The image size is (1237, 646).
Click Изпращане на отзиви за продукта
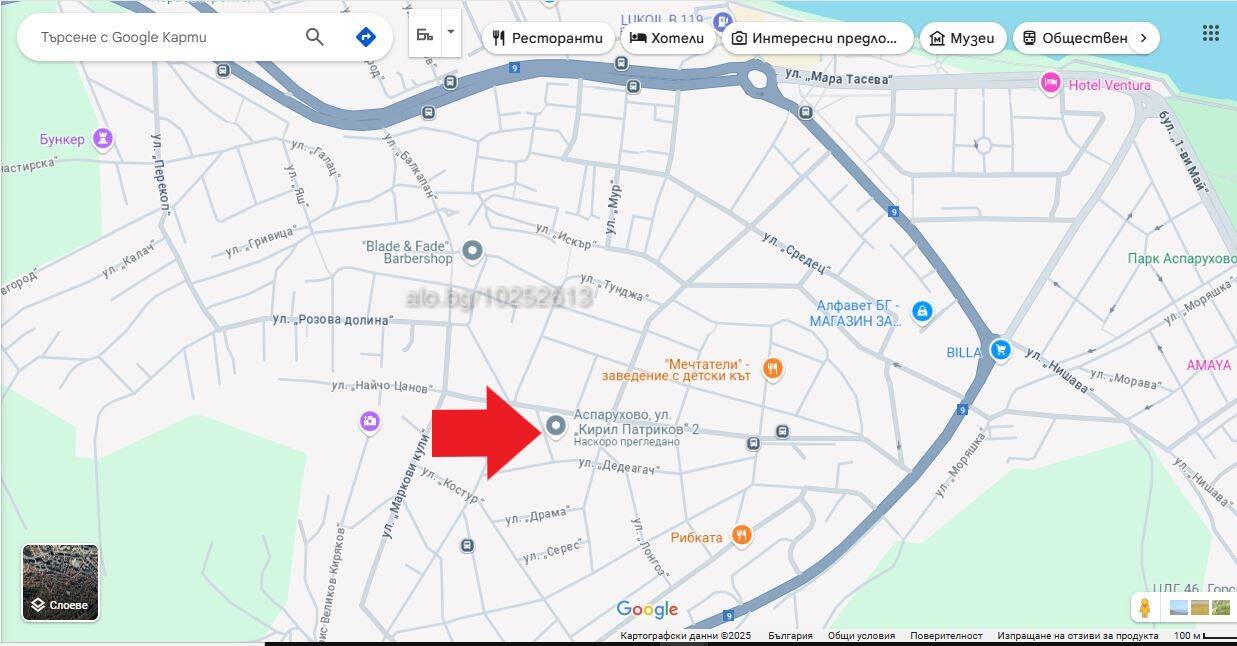(1077, 636)
